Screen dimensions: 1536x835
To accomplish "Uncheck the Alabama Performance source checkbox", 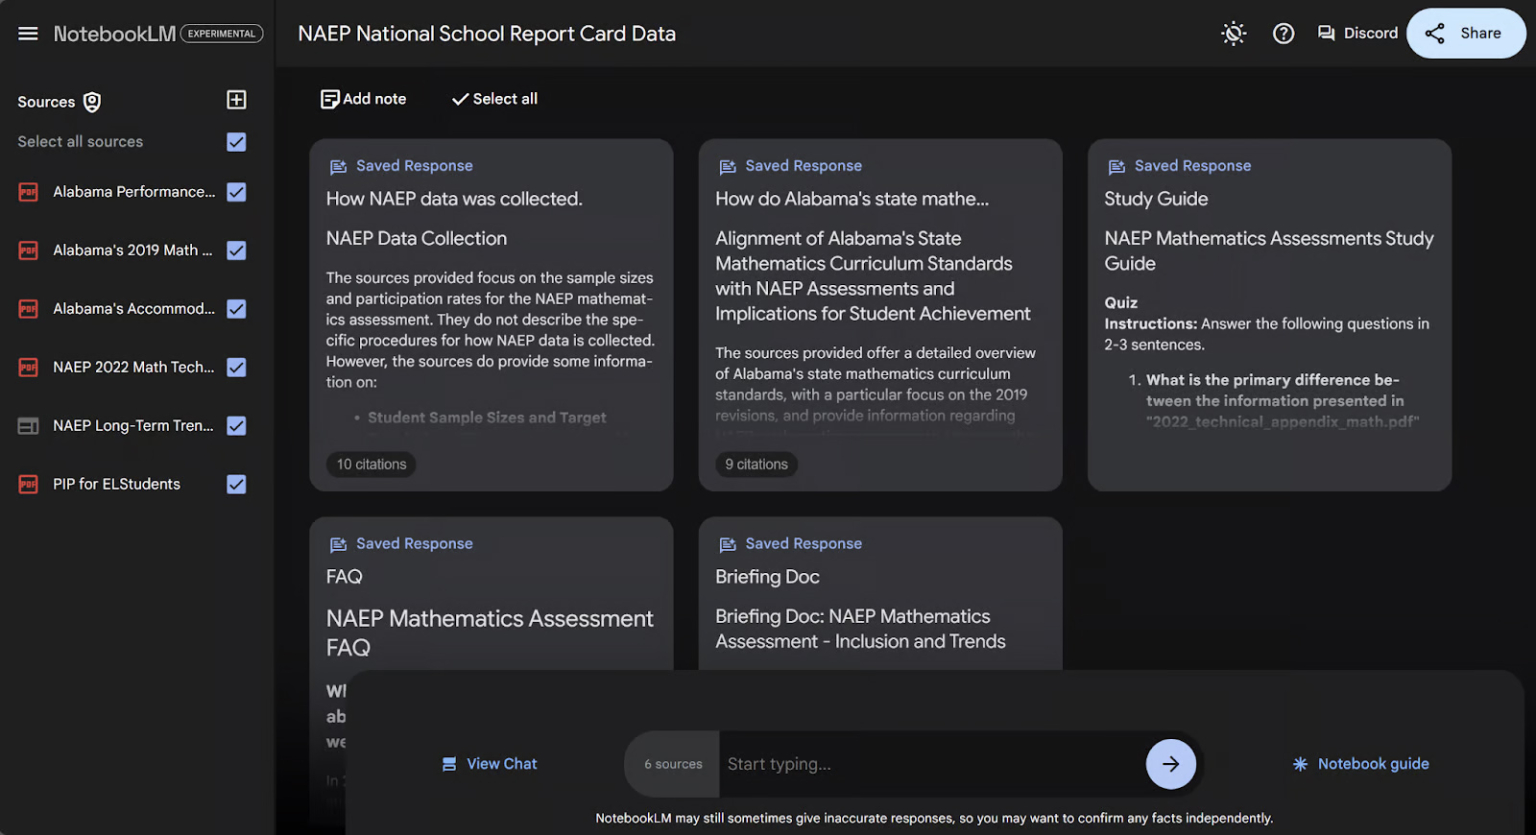I will tap(236, 192).
